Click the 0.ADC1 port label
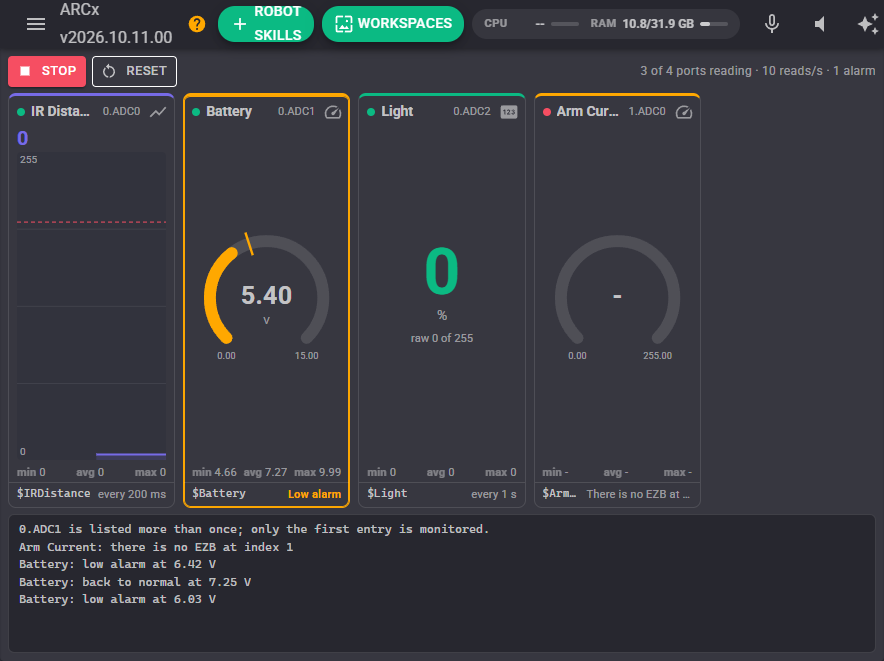Viewport: 884px width, 661px height. (x=296, y=112)
